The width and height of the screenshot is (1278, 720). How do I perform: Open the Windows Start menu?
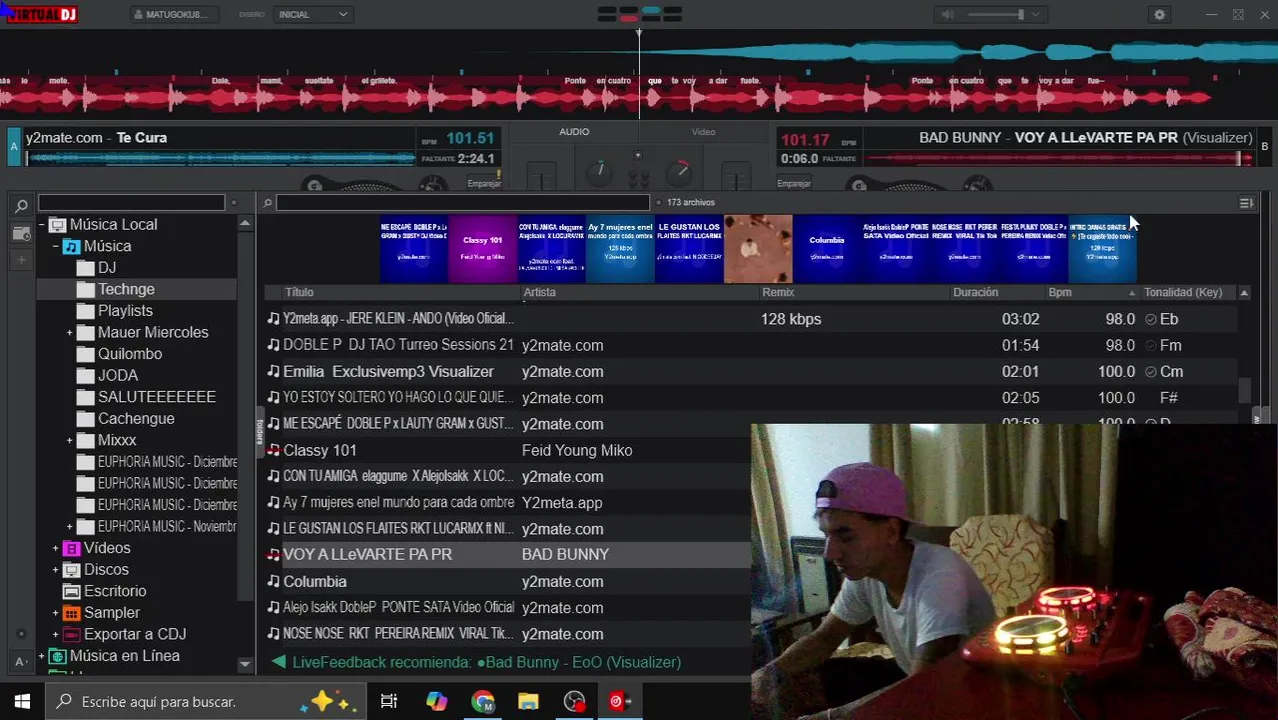coord(22,702)
